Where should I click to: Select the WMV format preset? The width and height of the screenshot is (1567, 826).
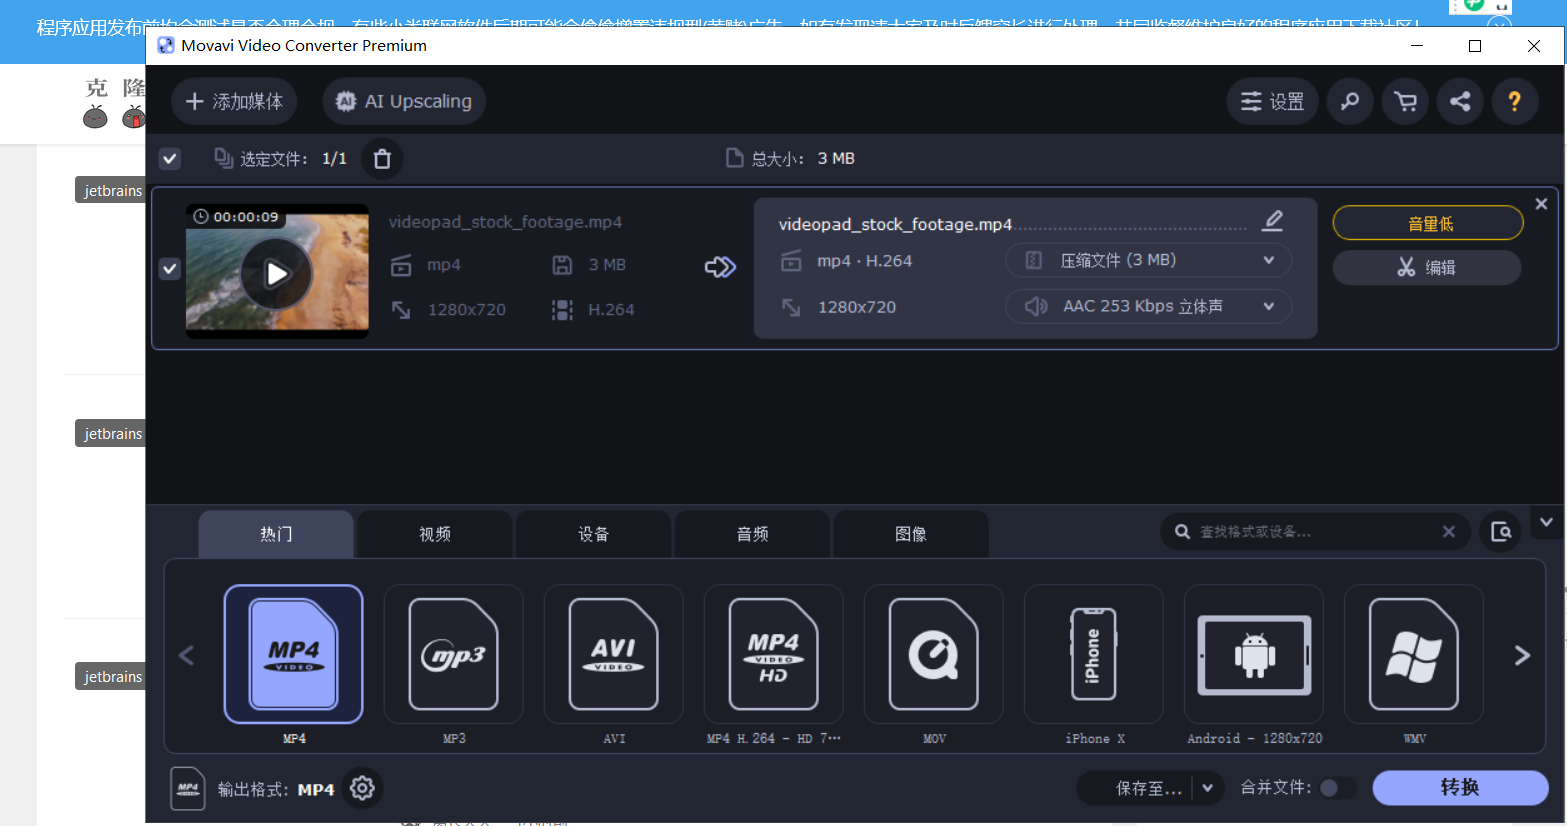(1413, 654)
